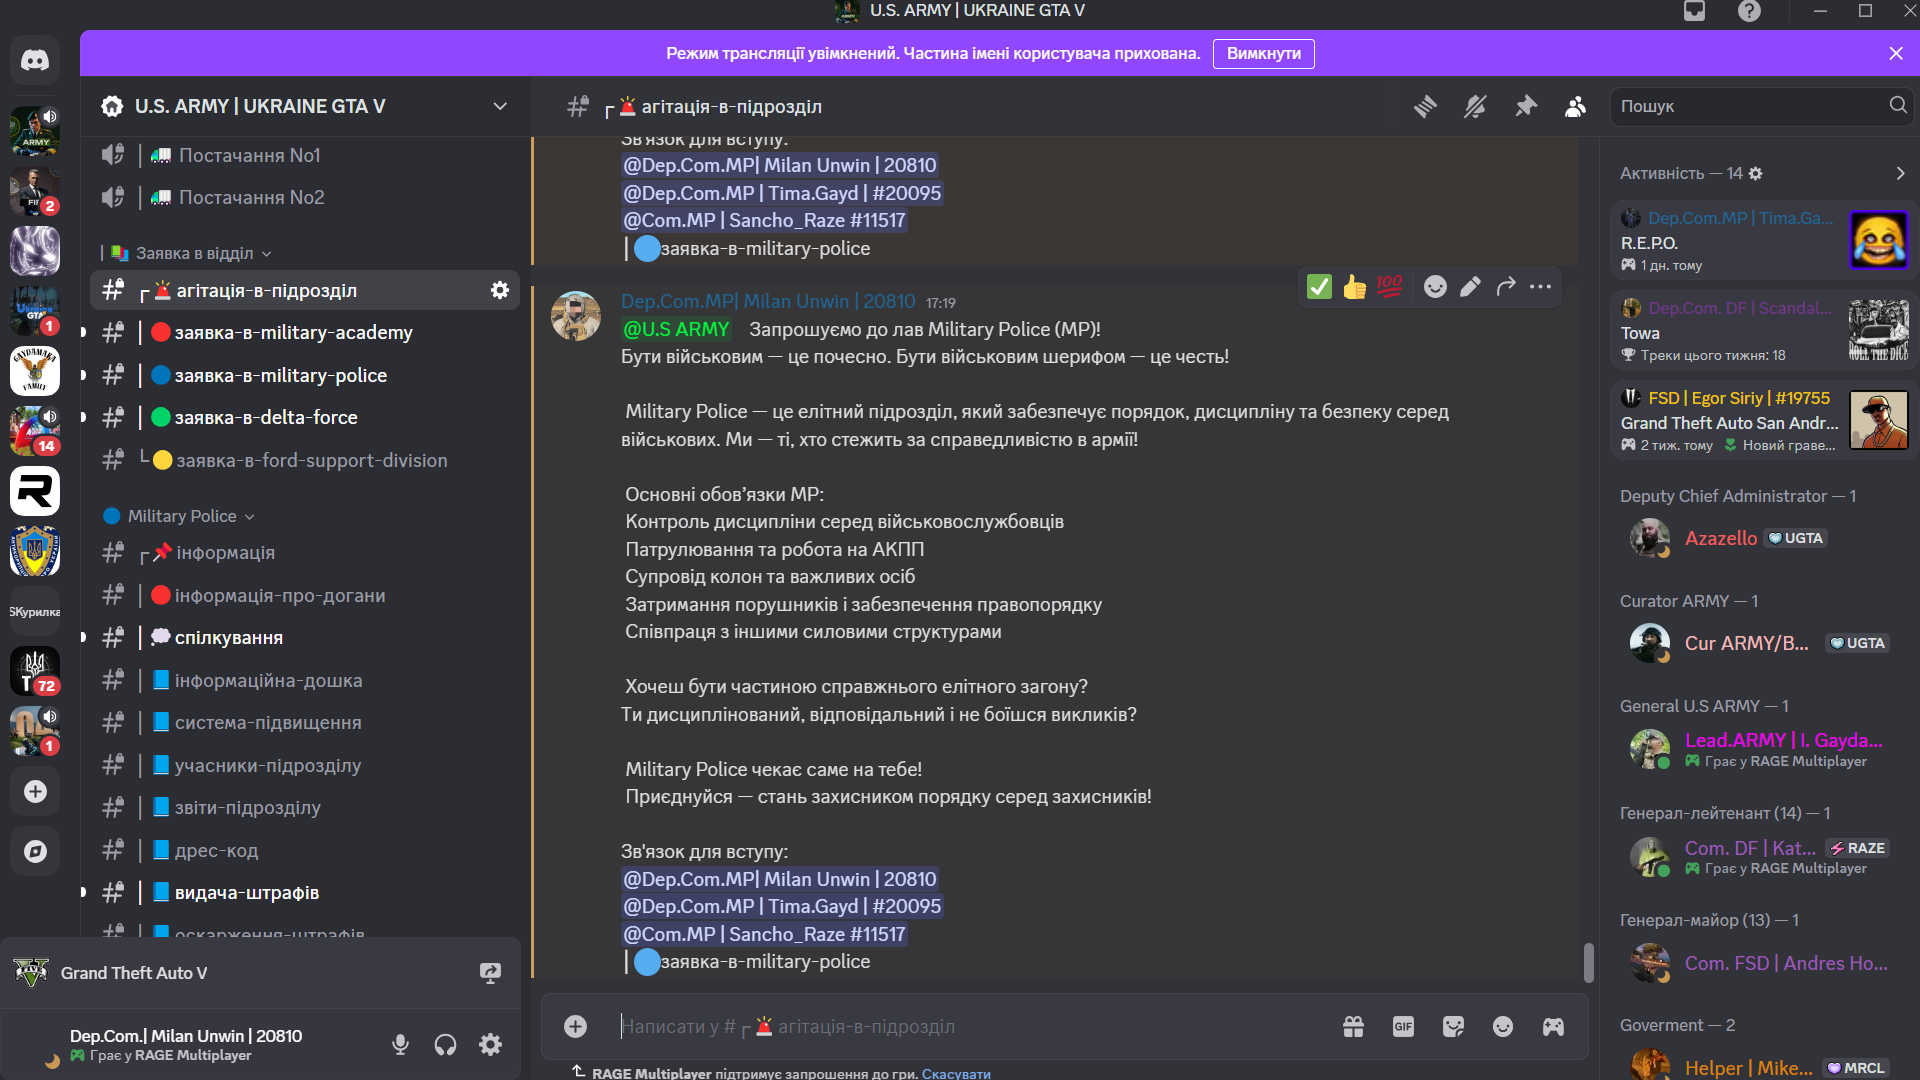Open Cur ARMY member entry
This screenshot has width=1920, height=1080.
pos(1759,643)
